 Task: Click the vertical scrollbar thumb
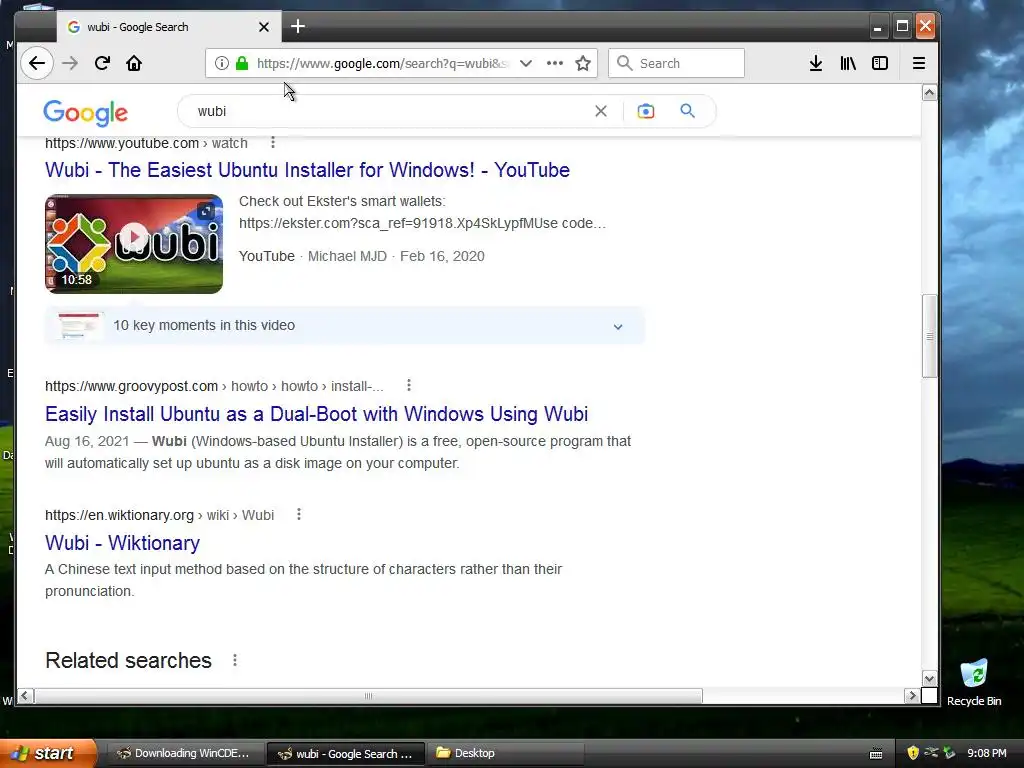(929, 336)
